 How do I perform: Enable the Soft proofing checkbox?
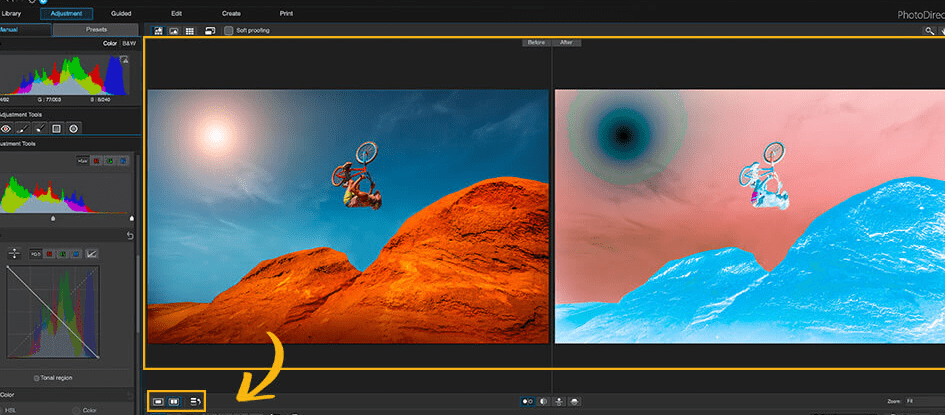pos(229,31)
